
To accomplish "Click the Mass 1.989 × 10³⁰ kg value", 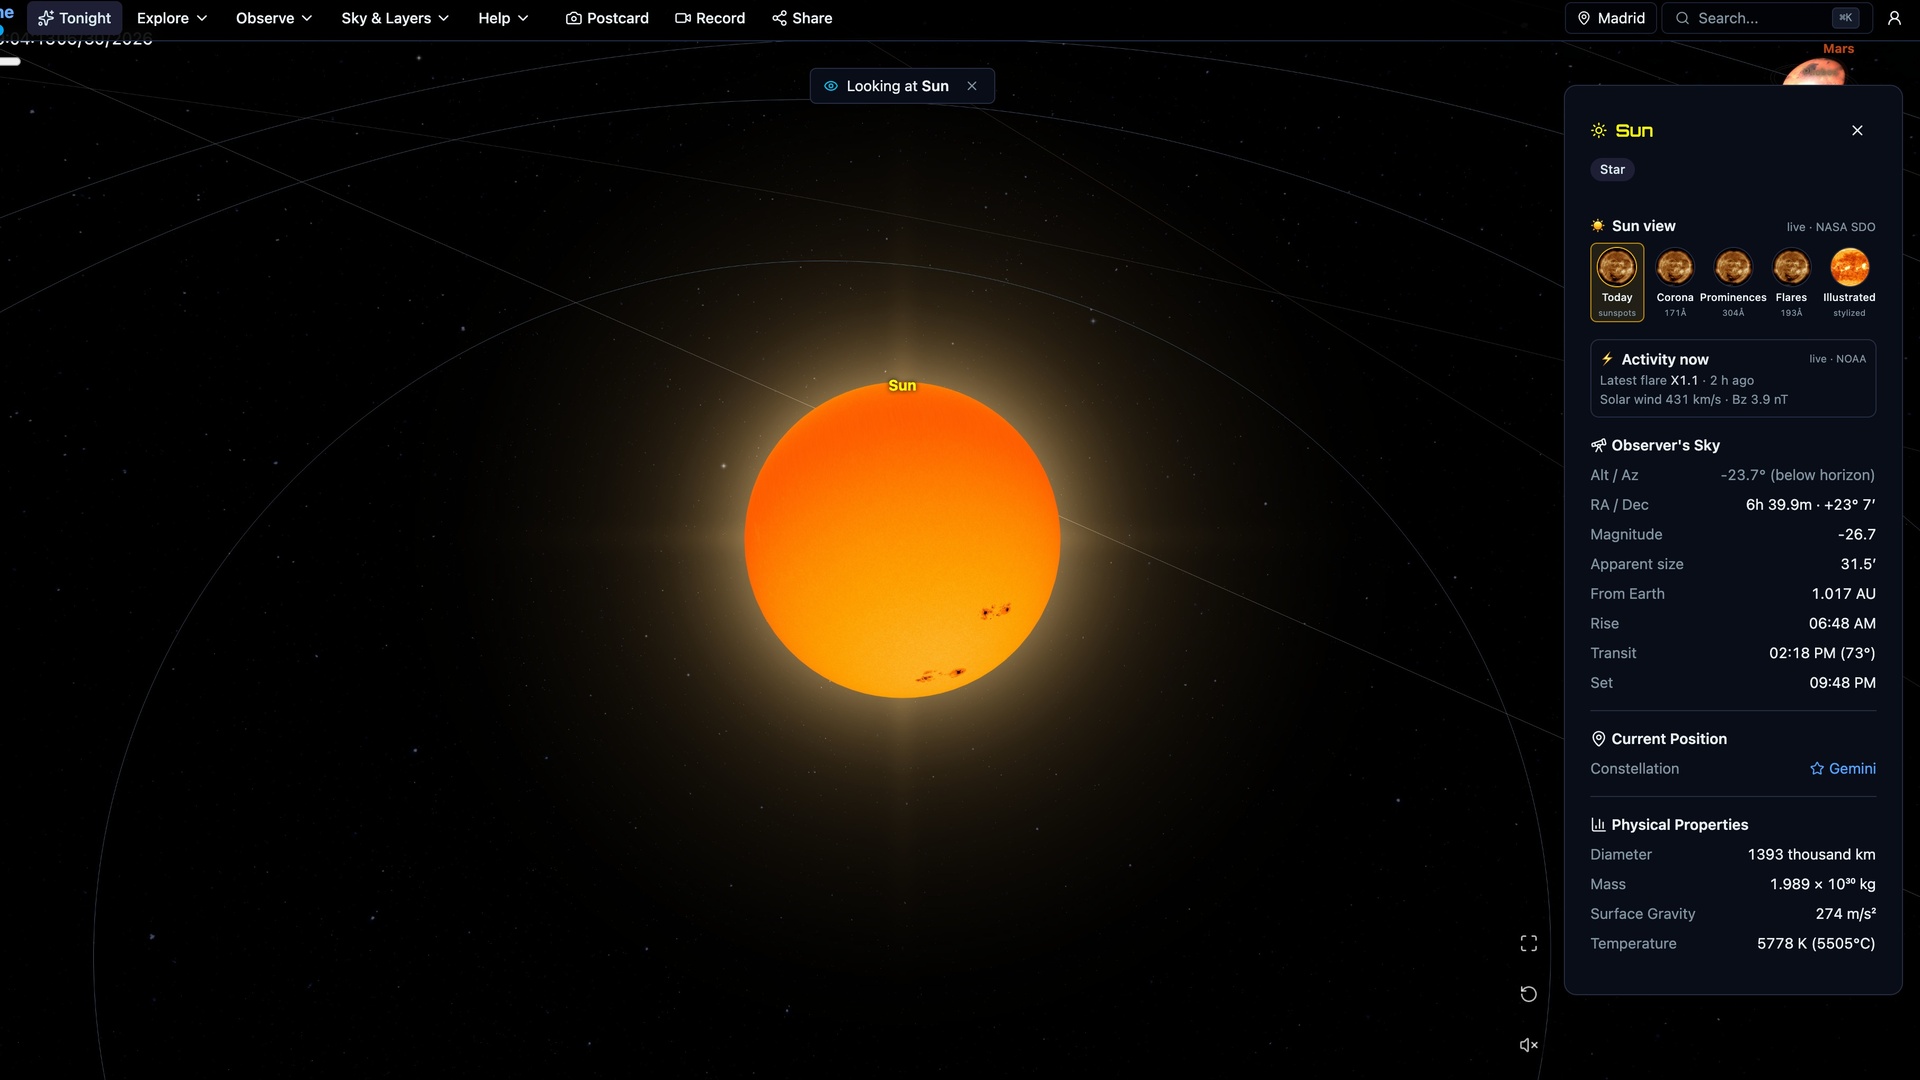I will [1823, 885].
